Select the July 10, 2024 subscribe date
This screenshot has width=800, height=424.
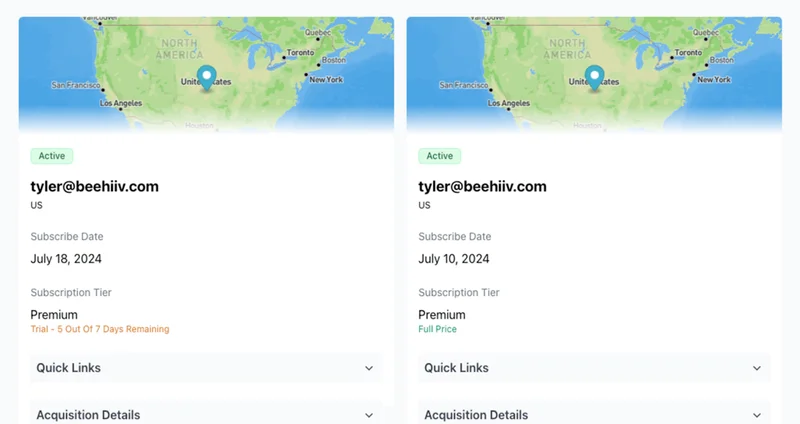click(x=454, y=259)
